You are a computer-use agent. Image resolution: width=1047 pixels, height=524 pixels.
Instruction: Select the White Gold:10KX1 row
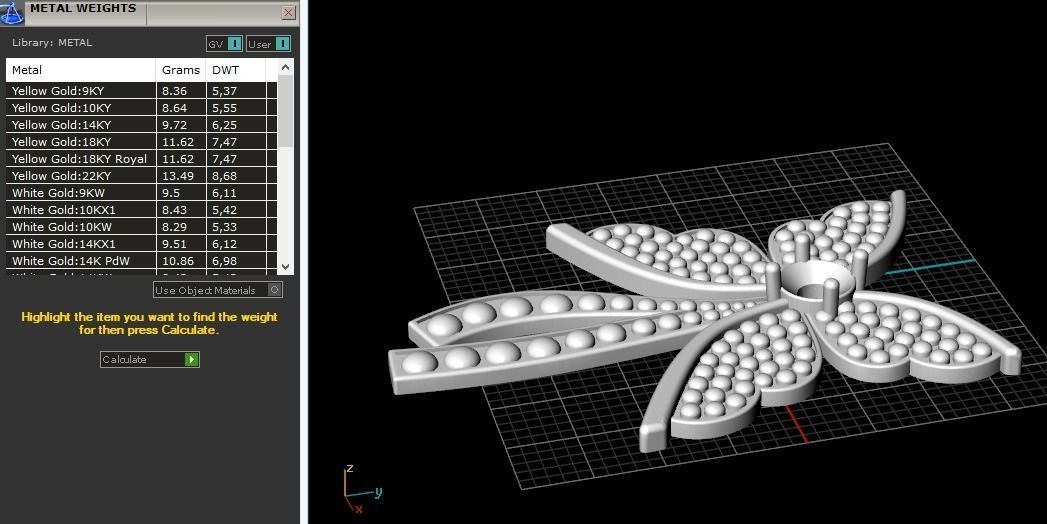[x=142, y=210]
